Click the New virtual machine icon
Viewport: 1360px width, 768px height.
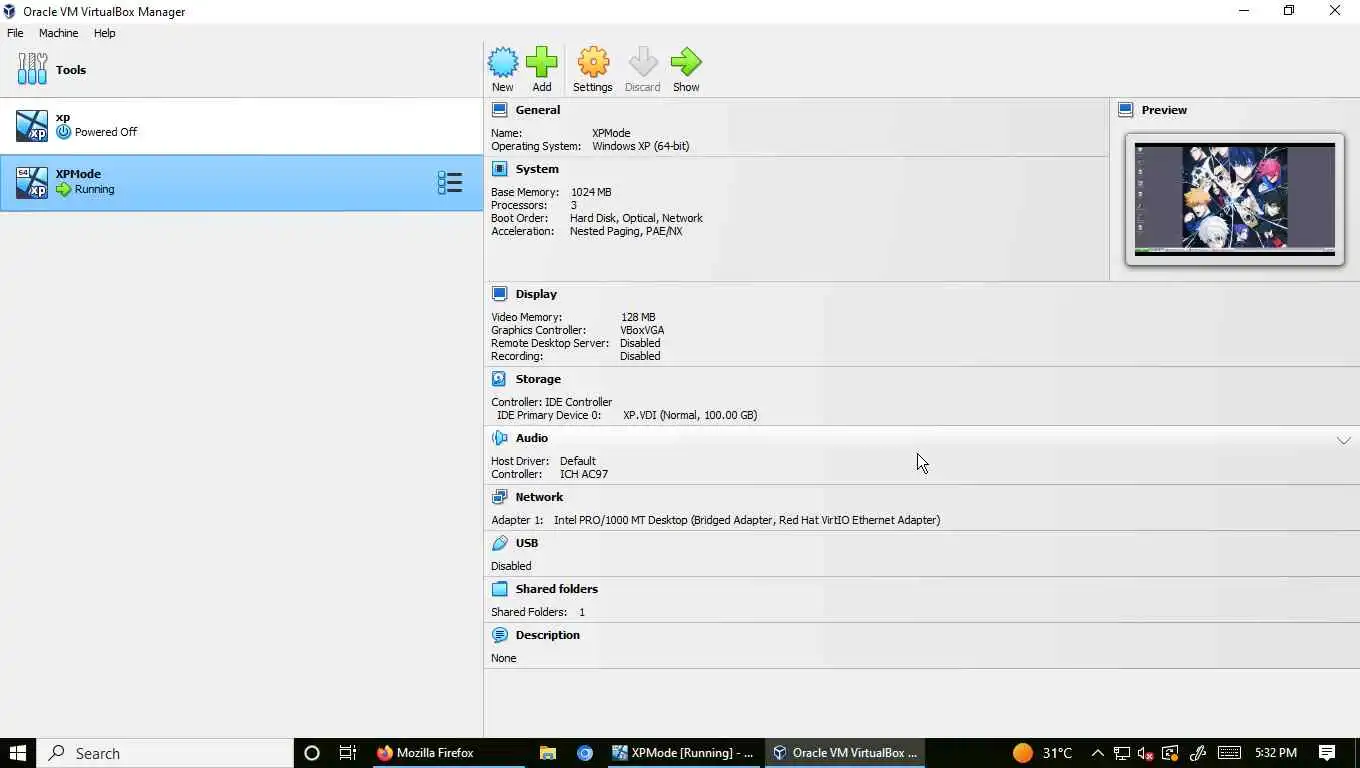[x=503, y=62]
